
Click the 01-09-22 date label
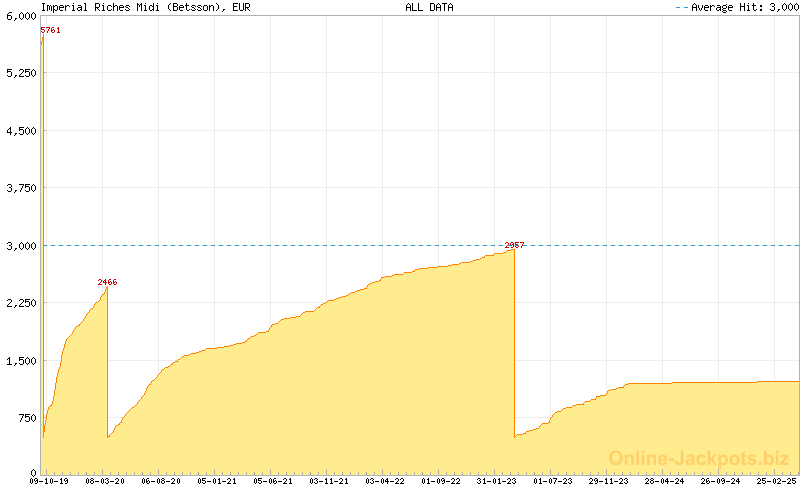pos(441,481)
